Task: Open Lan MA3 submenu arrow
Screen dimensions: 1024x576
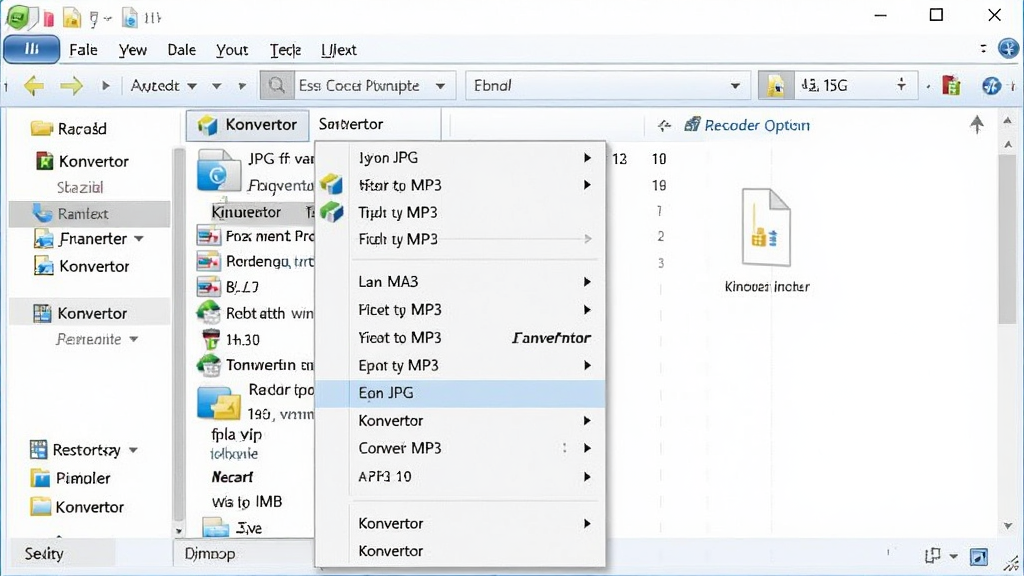Action: point(587,281)
